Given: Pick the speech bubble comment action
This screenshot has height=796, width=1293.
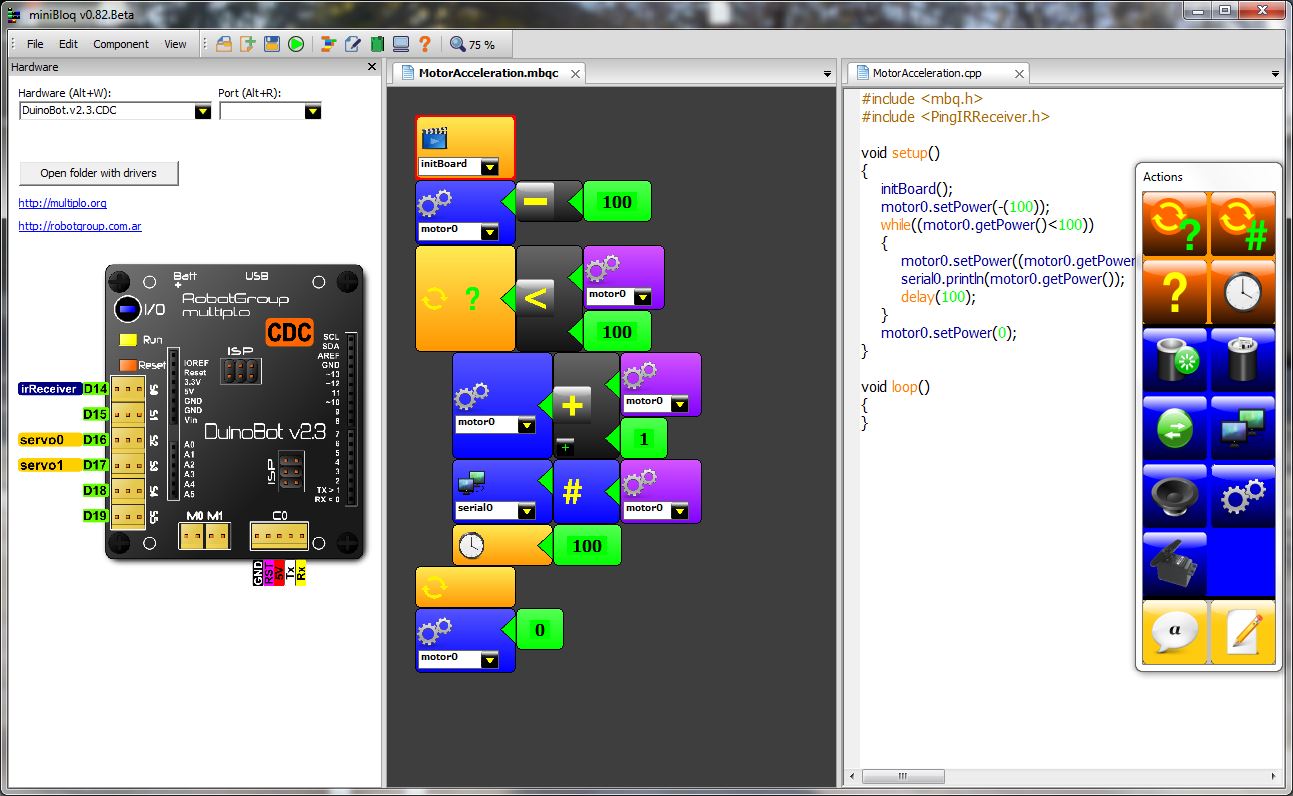Looking at the screenshot, I should coord(1175,632).
